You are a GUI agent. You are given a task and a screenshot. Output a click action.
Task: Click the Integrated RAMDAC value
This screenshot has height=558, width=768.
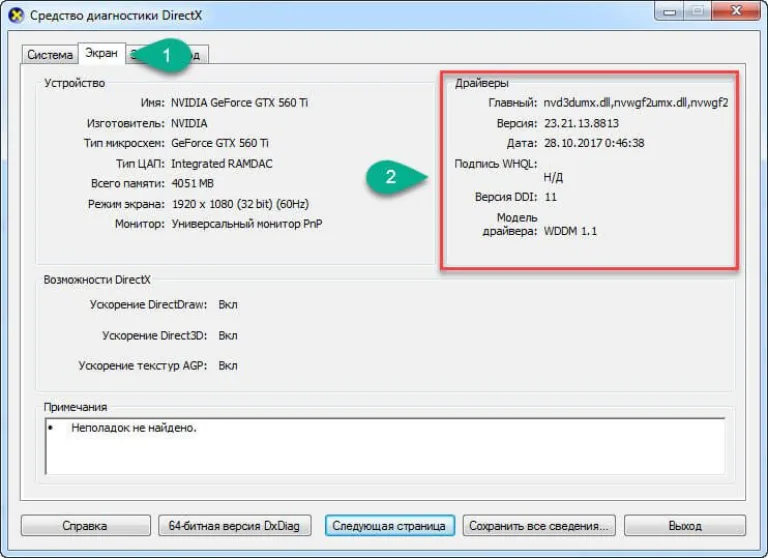(222, 164)
